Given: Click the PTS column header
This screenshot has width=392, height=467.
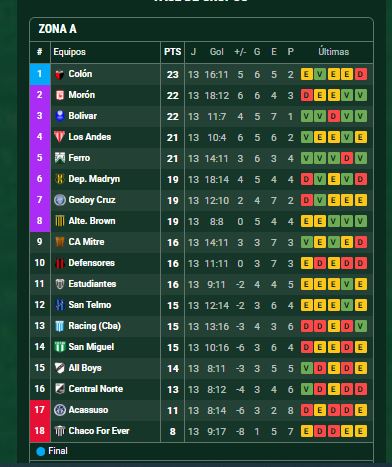Looking at the screenshot, I should click(x=173, y=52).
